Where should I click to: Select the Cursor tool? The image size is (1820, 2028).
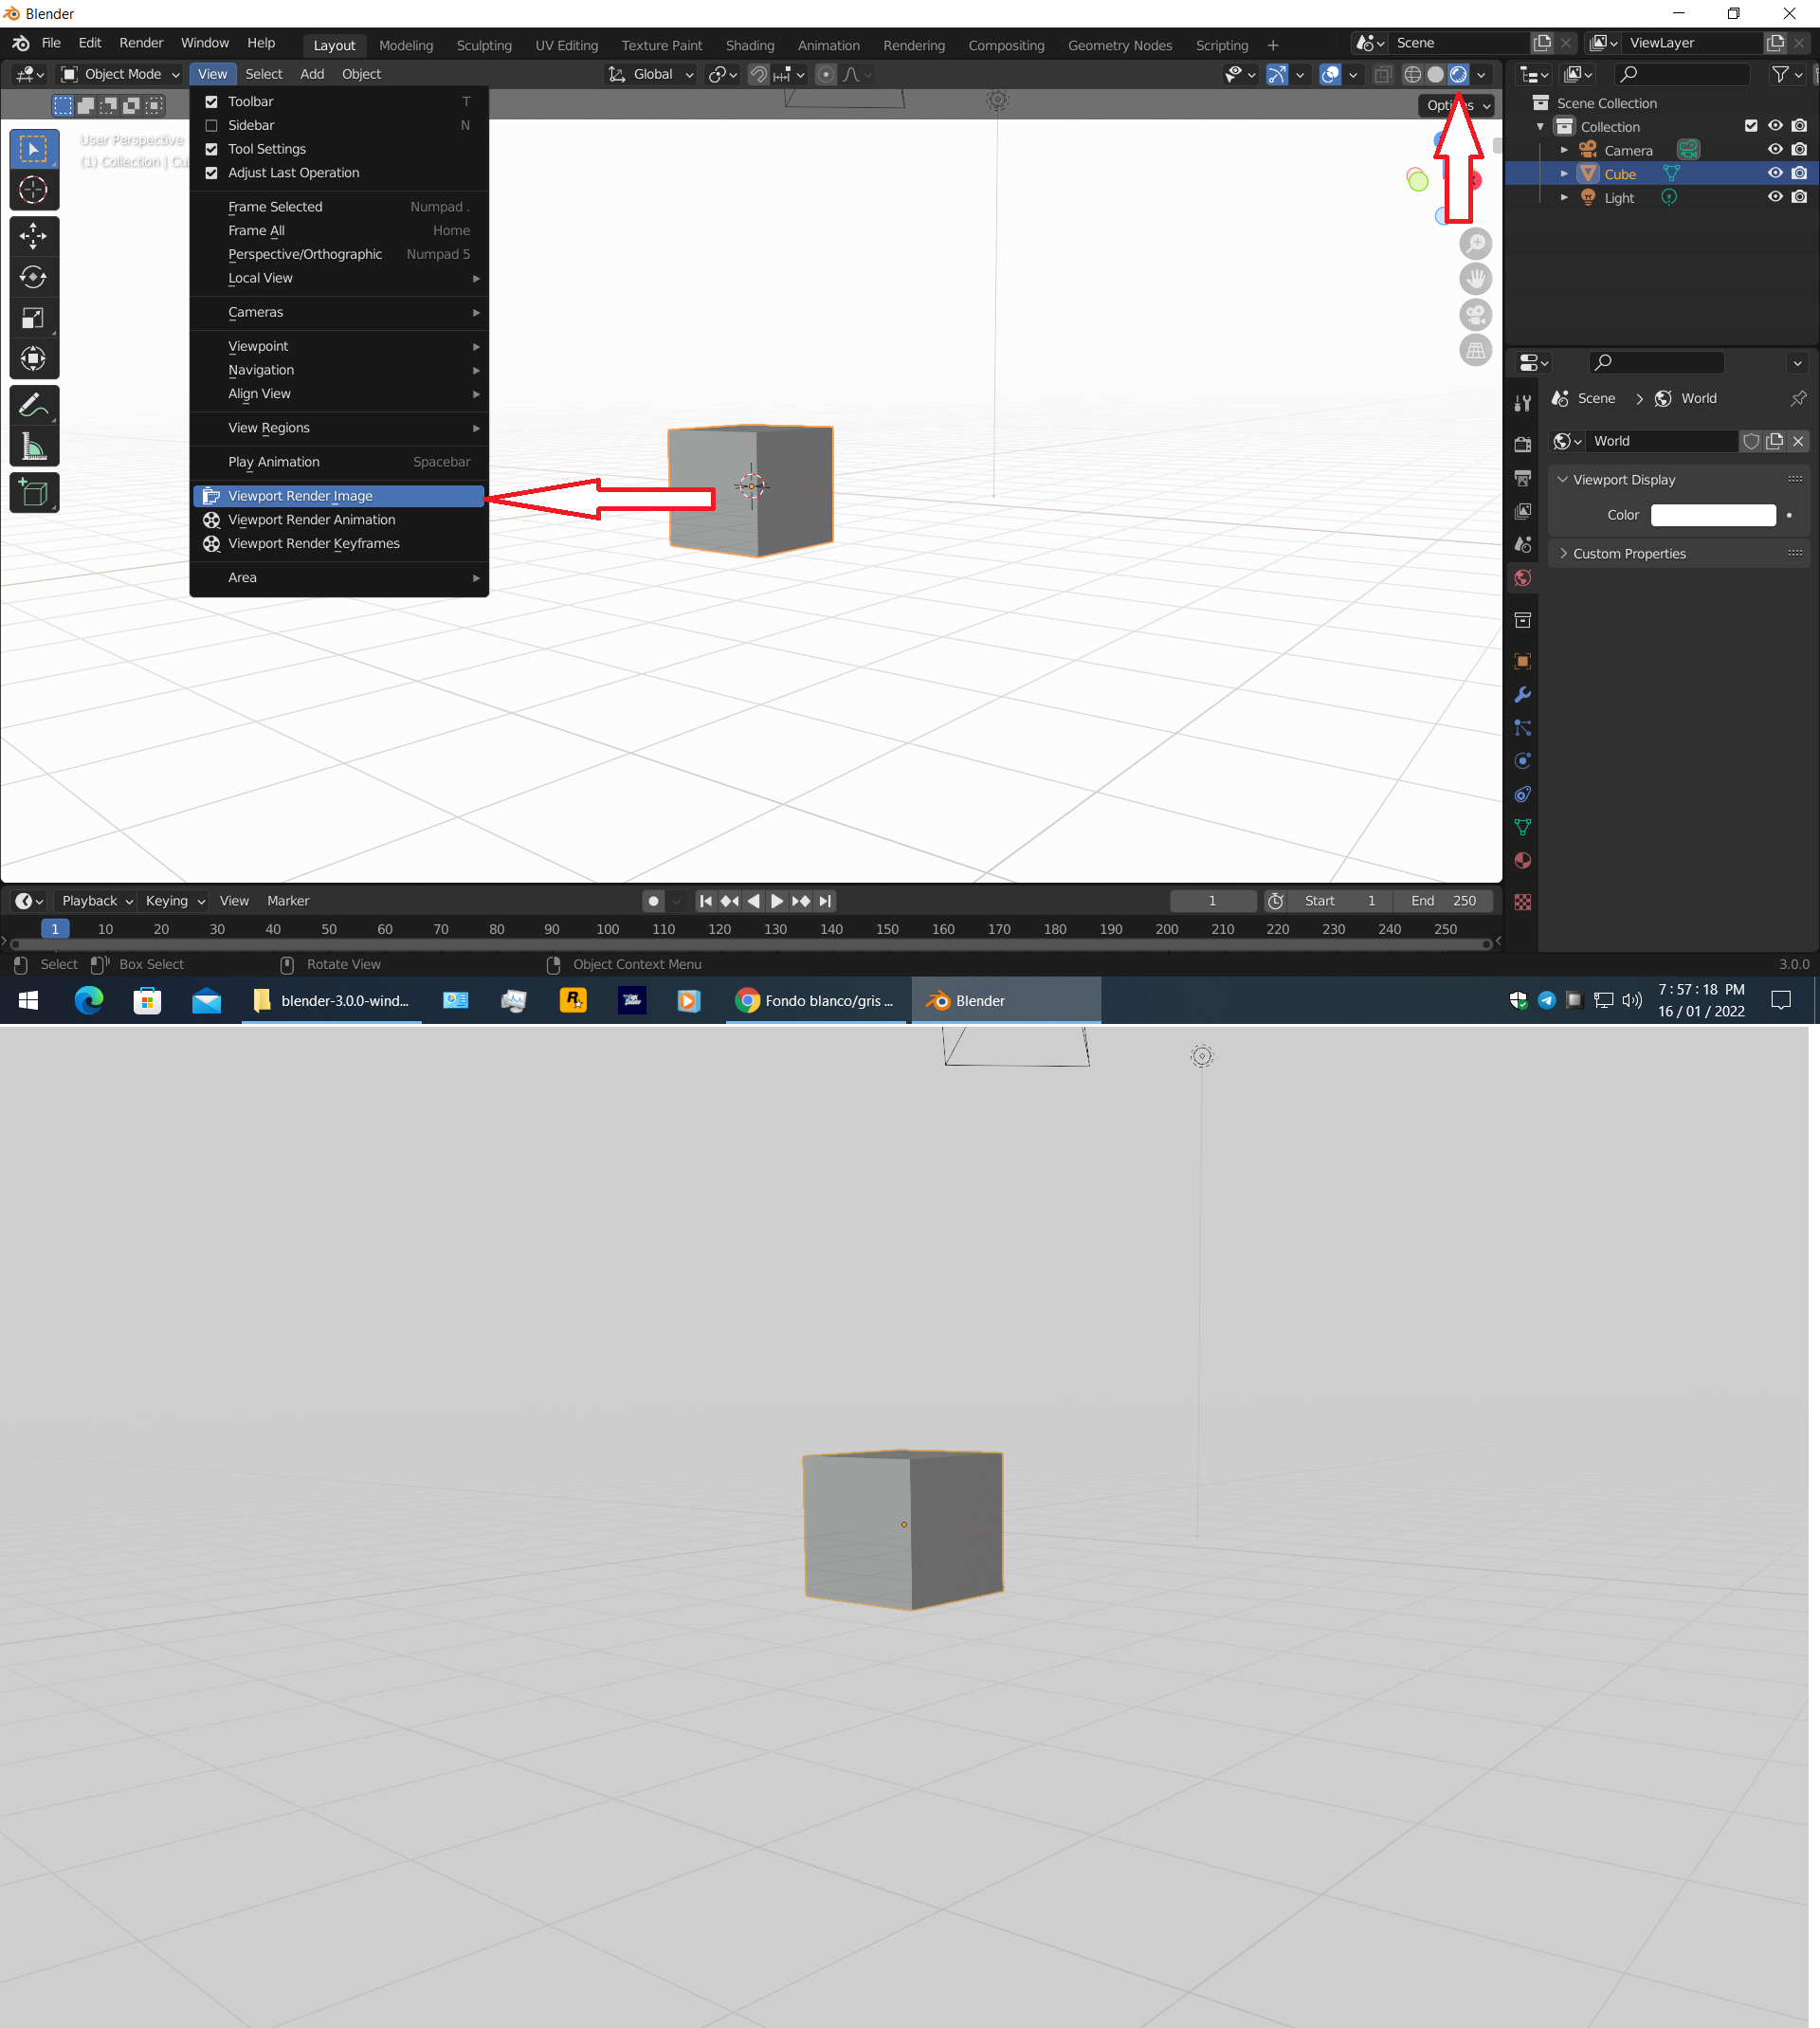tap(34, 189)
